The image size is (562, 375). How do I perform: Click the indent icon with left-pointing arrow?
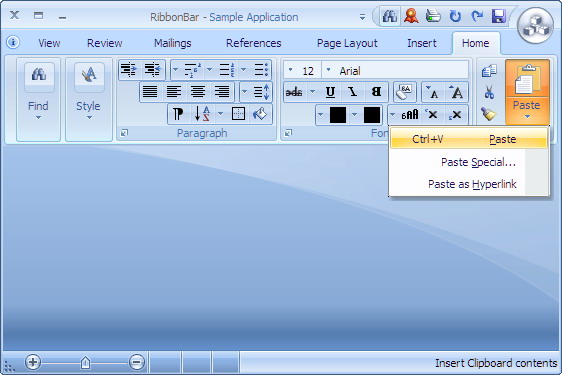pos(153,70)
